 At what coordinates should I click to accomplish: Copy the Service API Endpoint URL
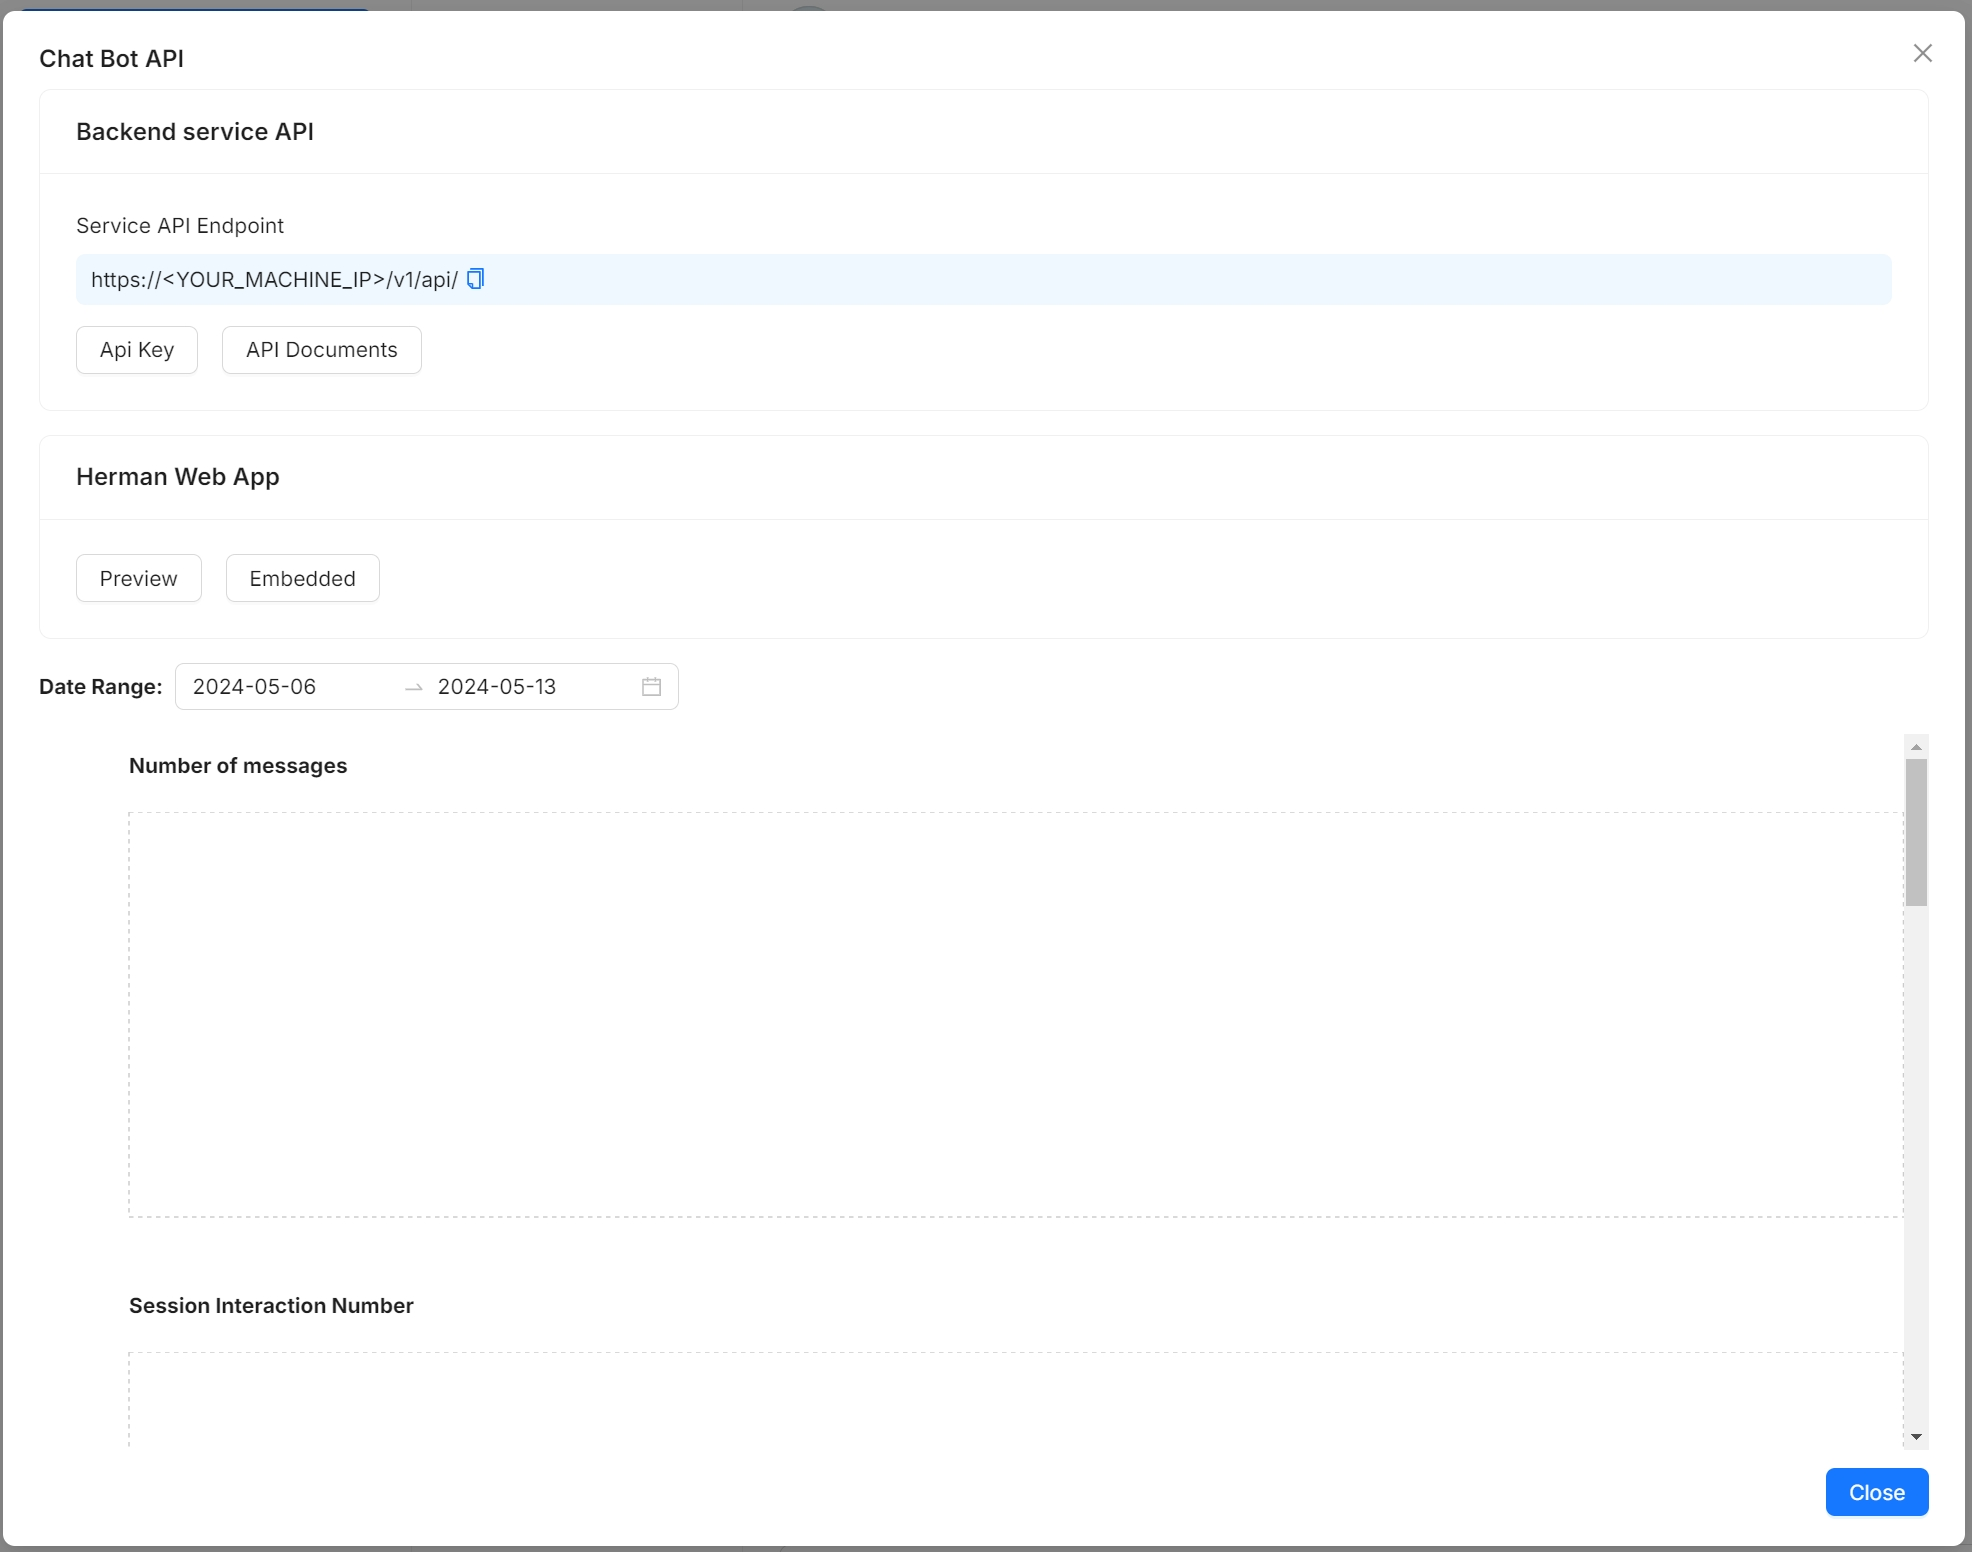click(476, 279)
